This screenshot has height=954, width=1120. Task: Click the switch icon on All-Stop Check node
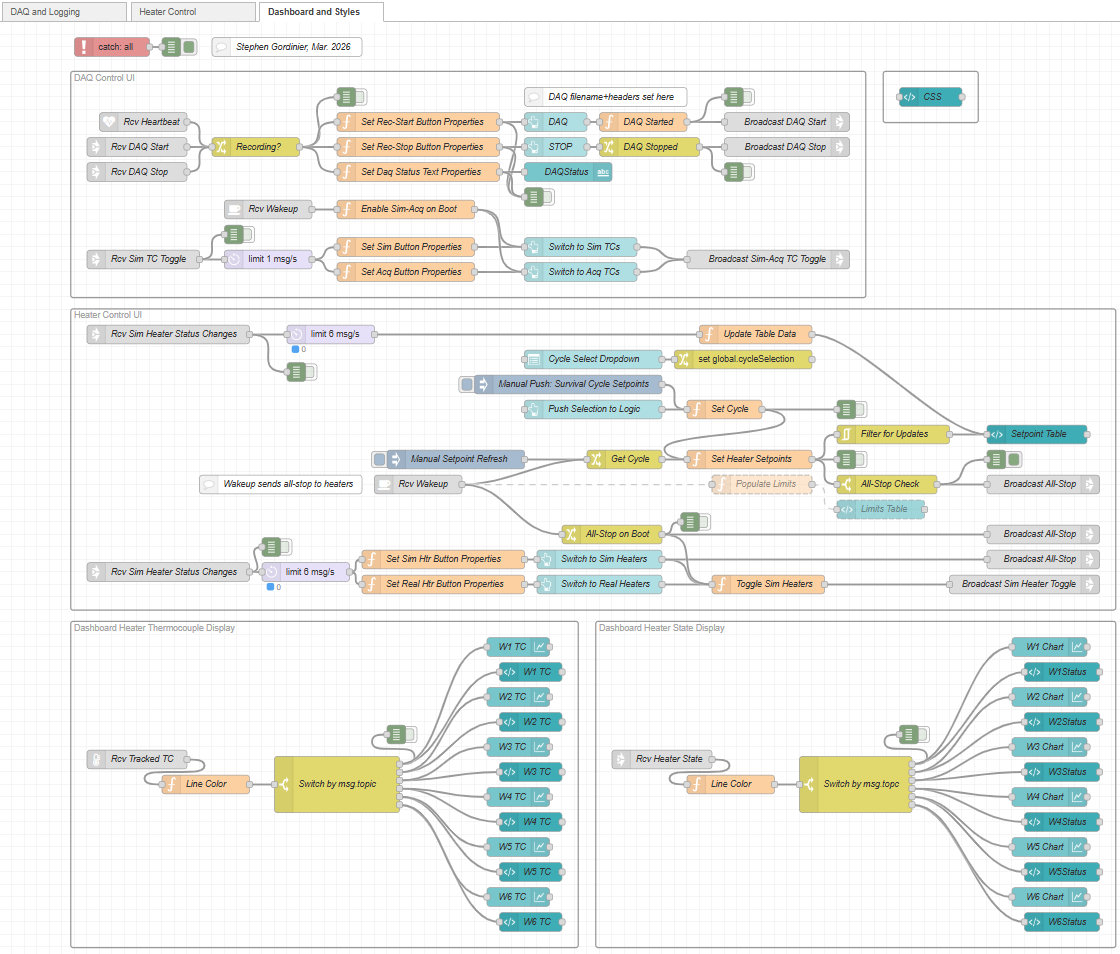[x=846, y=484]
